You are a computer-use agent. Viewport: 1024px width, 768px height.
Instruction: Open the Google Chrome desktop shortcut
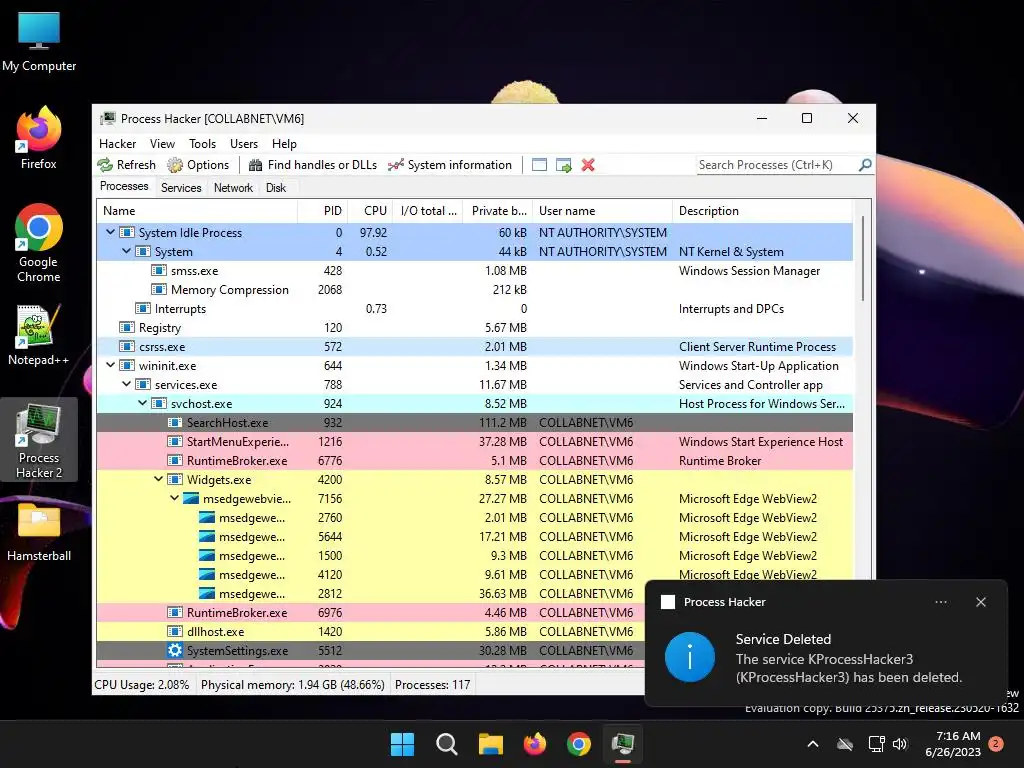(x=39, y=243)
